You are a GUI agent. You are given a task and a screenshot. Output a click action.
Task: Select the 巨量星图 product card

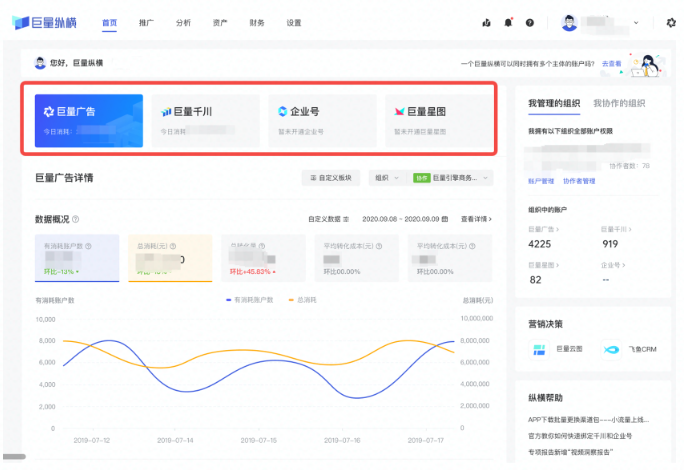coord(439,121)
